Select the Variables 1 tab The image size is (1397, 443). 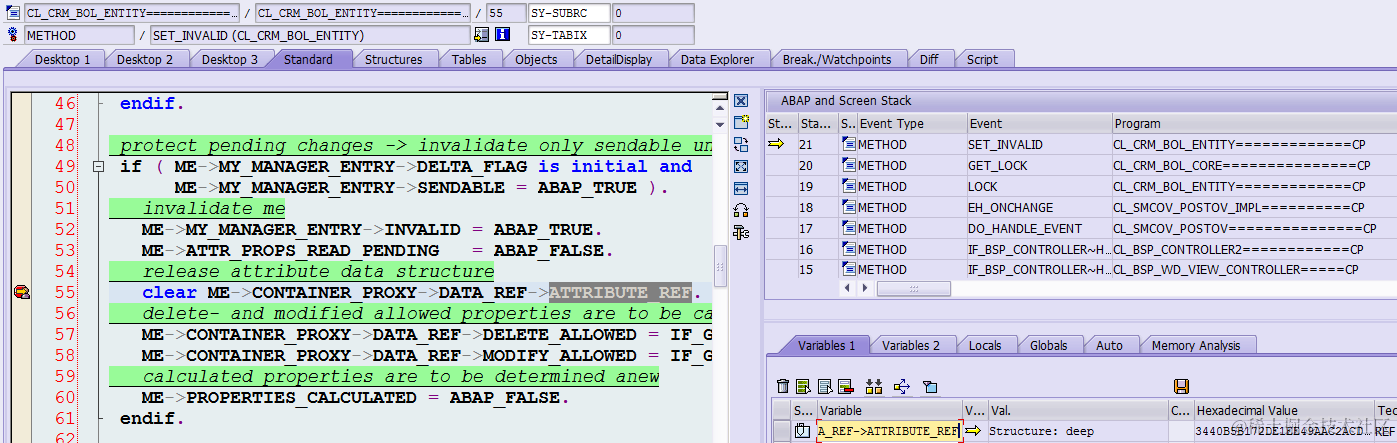pos(826,345)
